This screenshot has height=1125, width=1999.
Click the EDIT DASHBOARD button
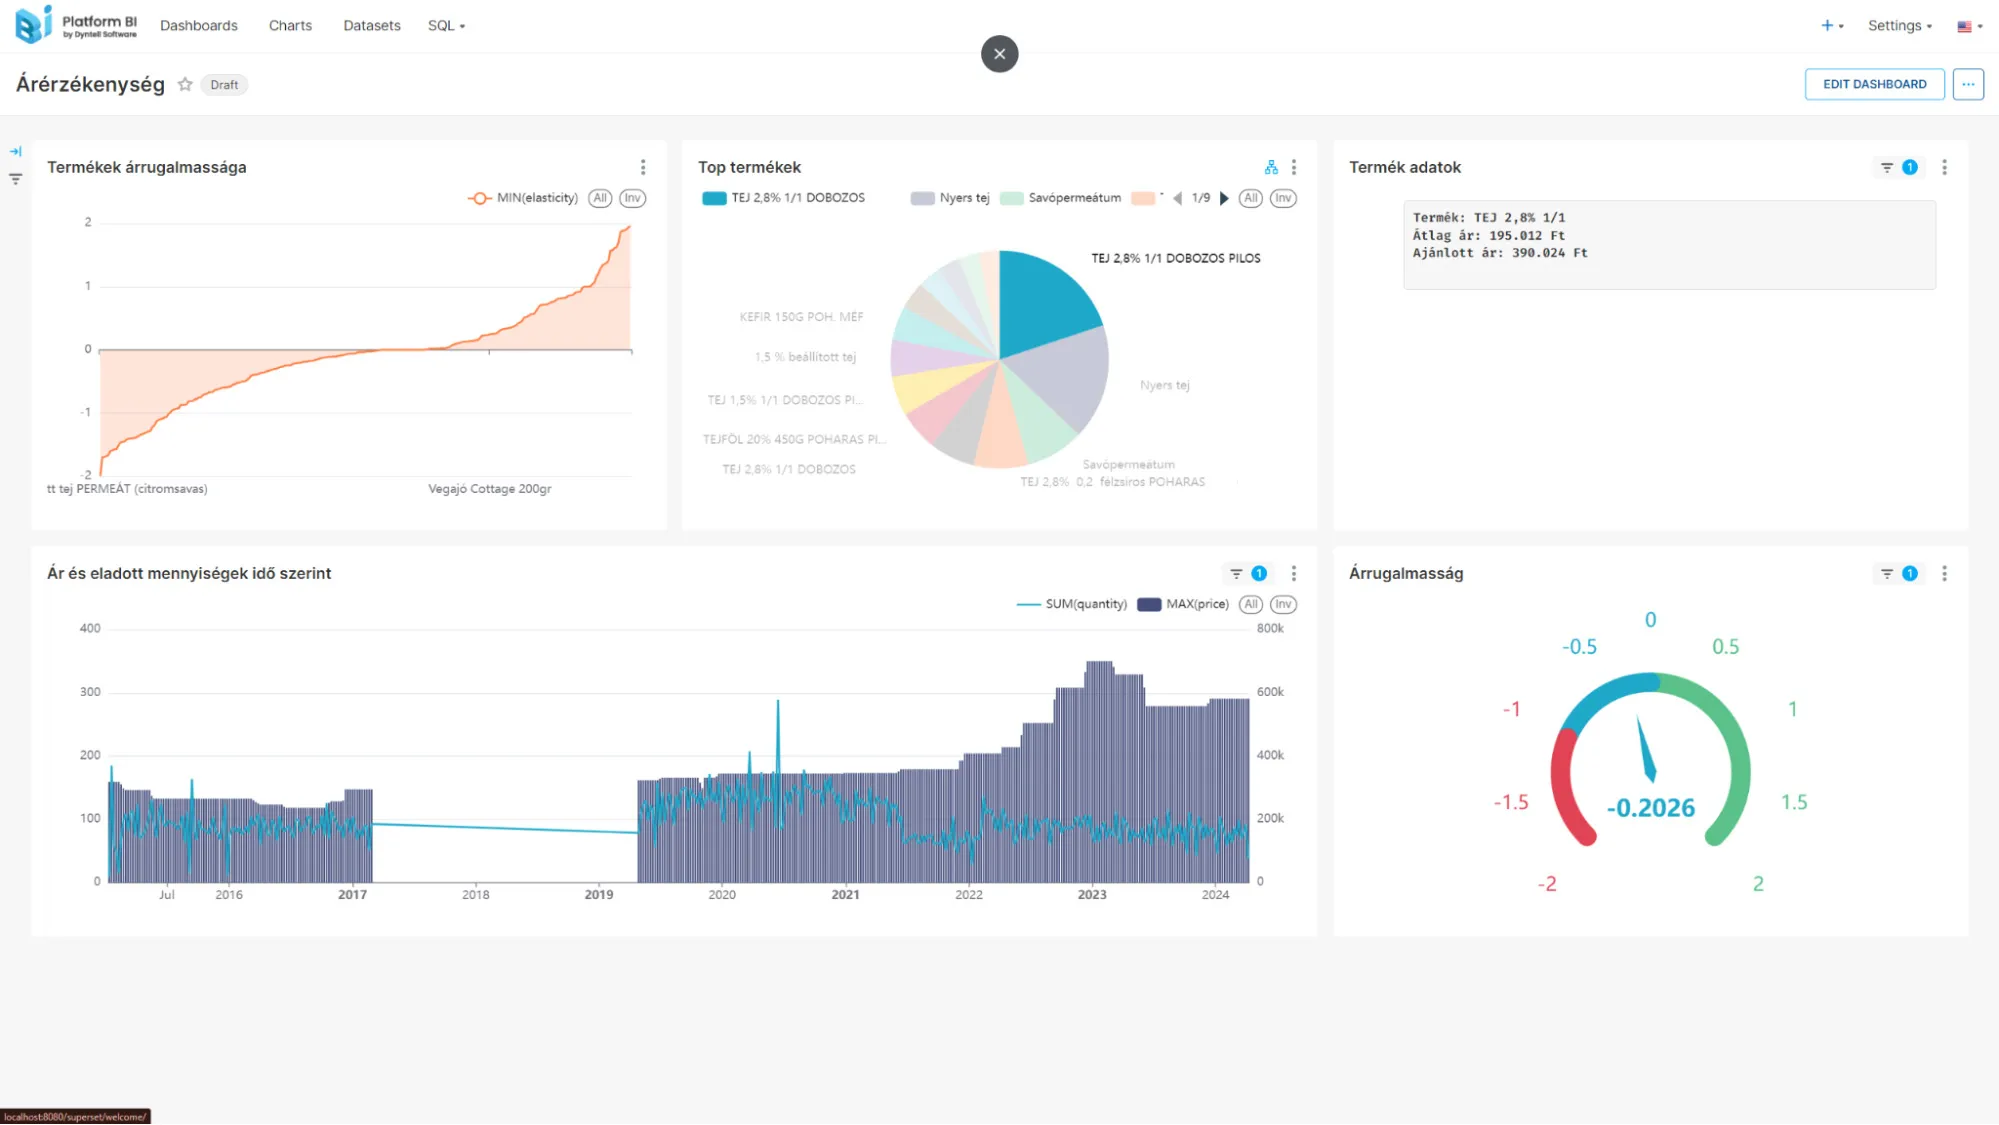(1874, 84)
